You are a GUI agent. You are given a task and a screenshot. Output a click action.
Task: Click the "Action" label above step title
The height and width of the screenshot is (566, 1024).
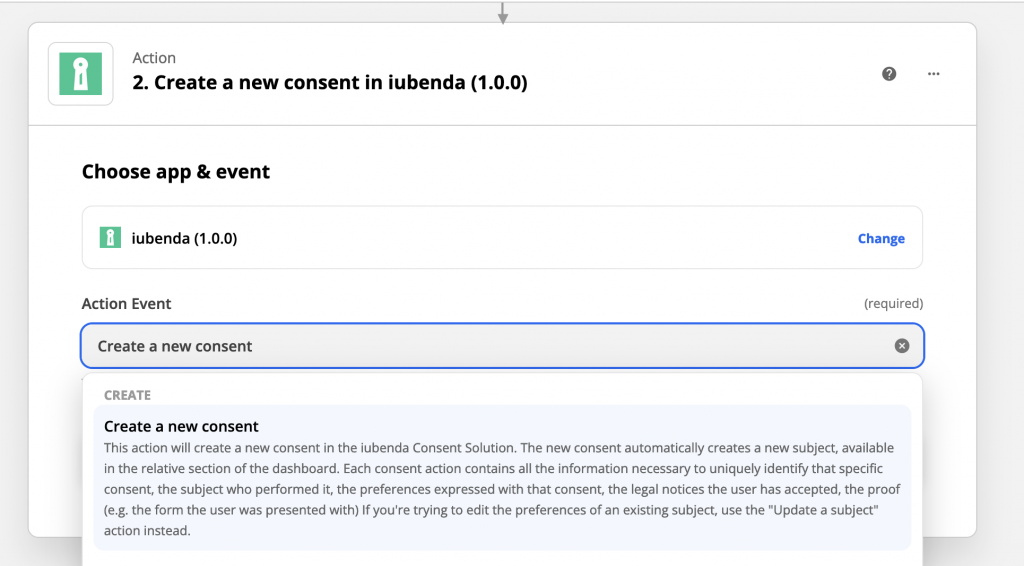click(x=154, y=58)
